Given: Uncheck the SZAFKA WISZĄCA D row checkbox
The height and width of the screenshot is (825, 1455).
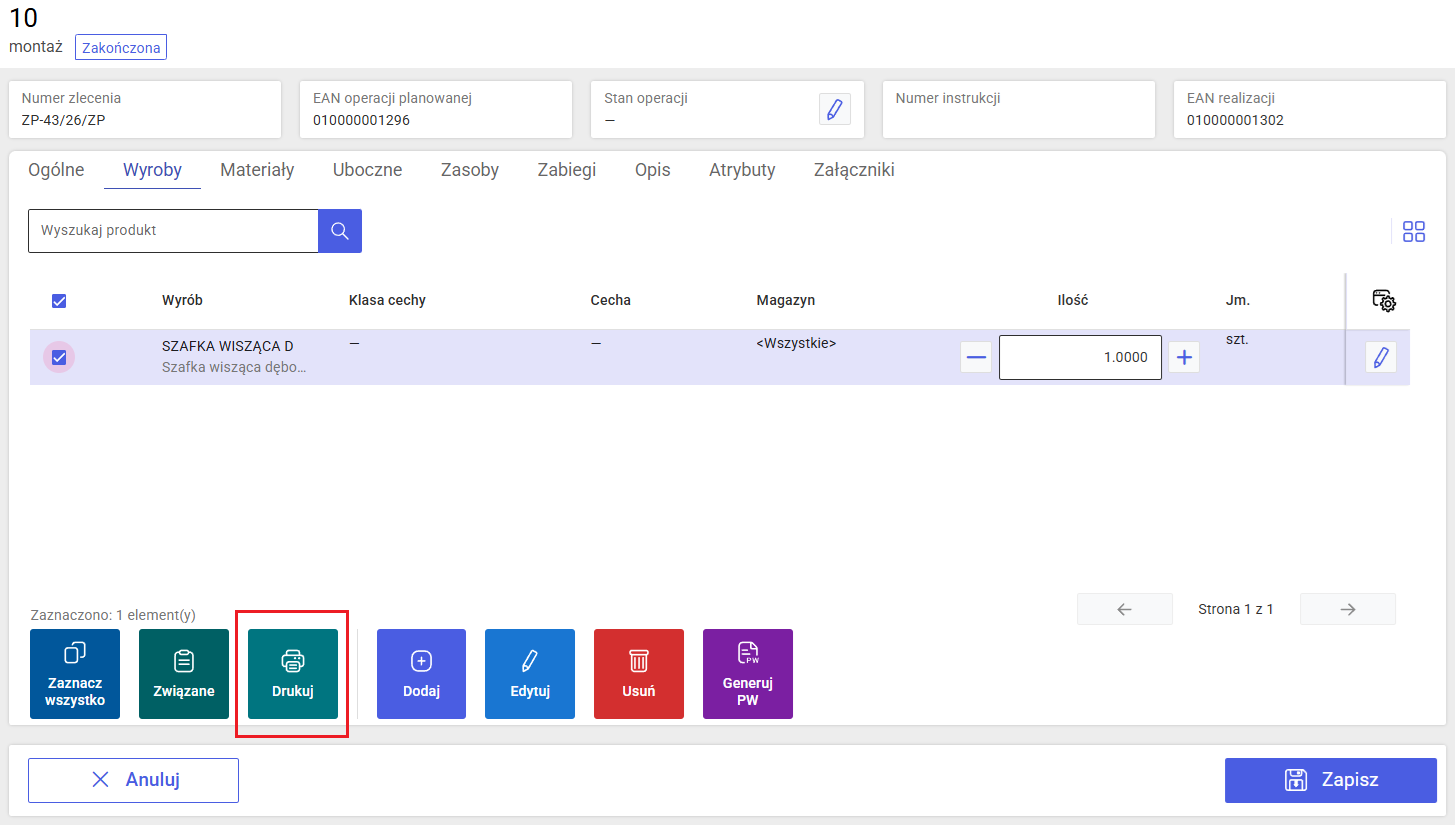Looking at the screenshot, I should [x=59, y=357].
